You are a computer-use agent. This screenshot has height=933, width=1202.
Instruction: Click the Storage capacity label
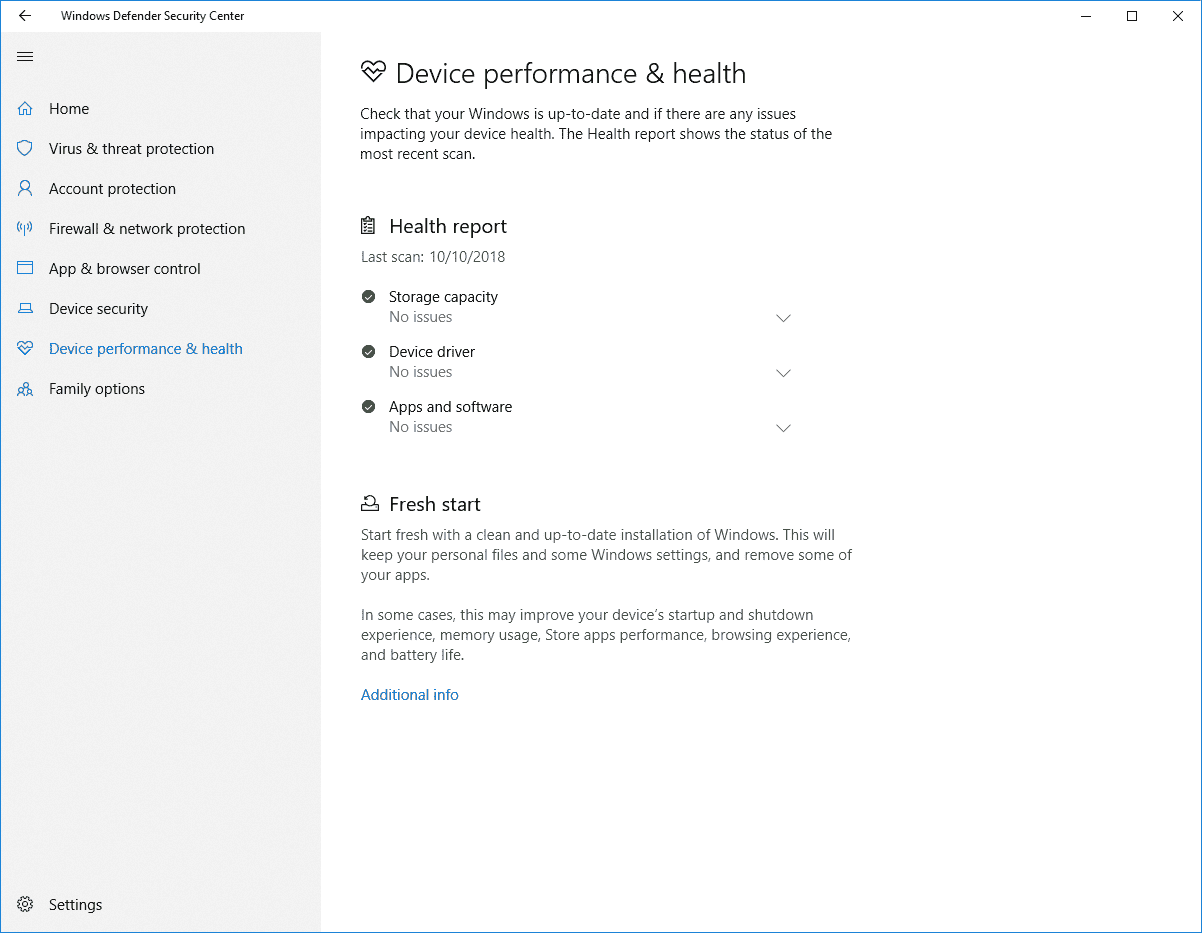pyautogui.click(x=443, y=297)
